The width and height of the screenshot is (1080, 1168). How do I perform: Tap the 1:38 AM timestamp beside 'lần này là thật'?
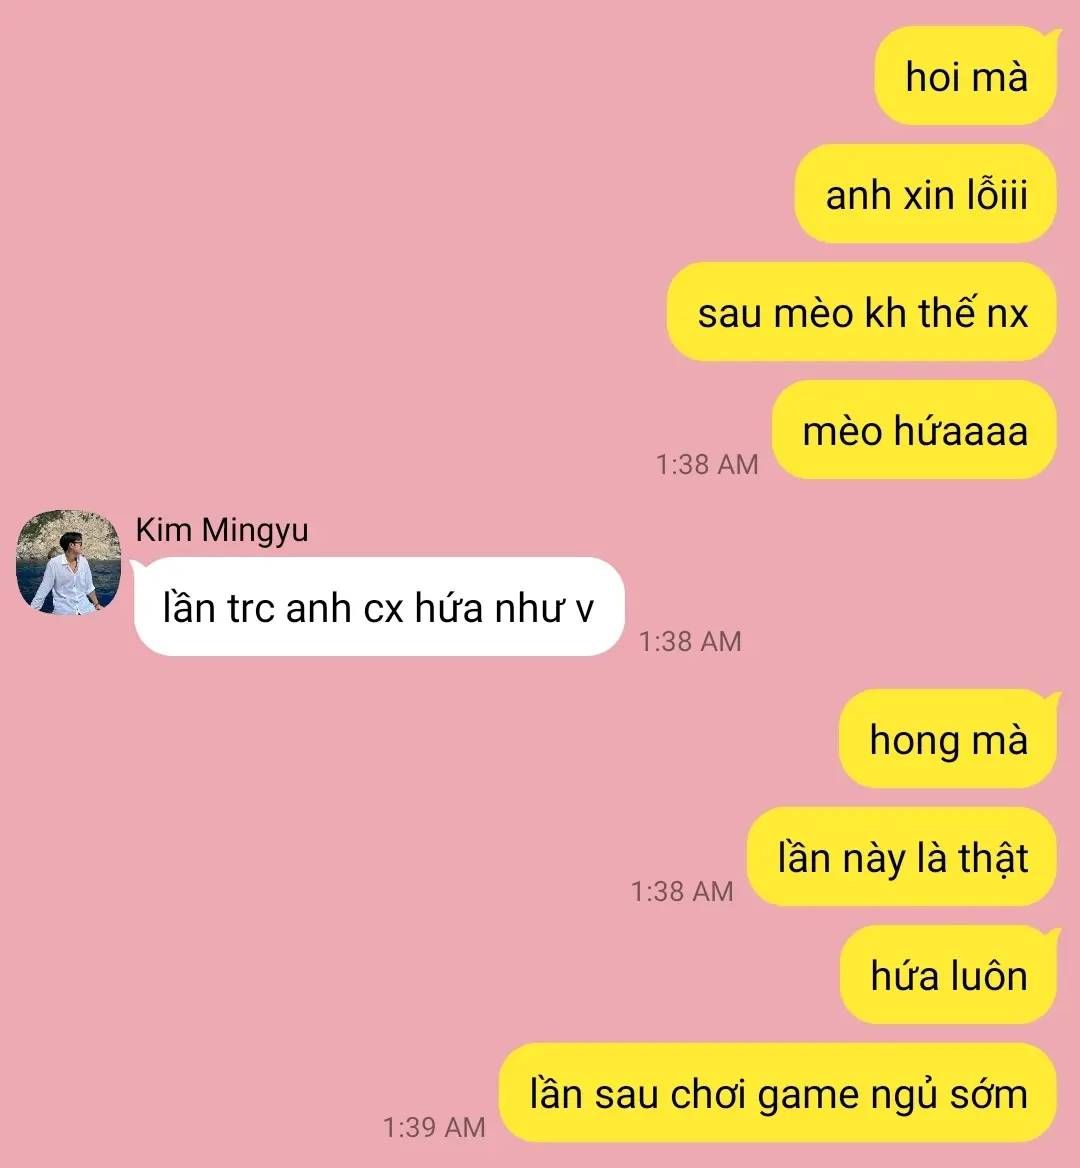click(x=682, y=891)
